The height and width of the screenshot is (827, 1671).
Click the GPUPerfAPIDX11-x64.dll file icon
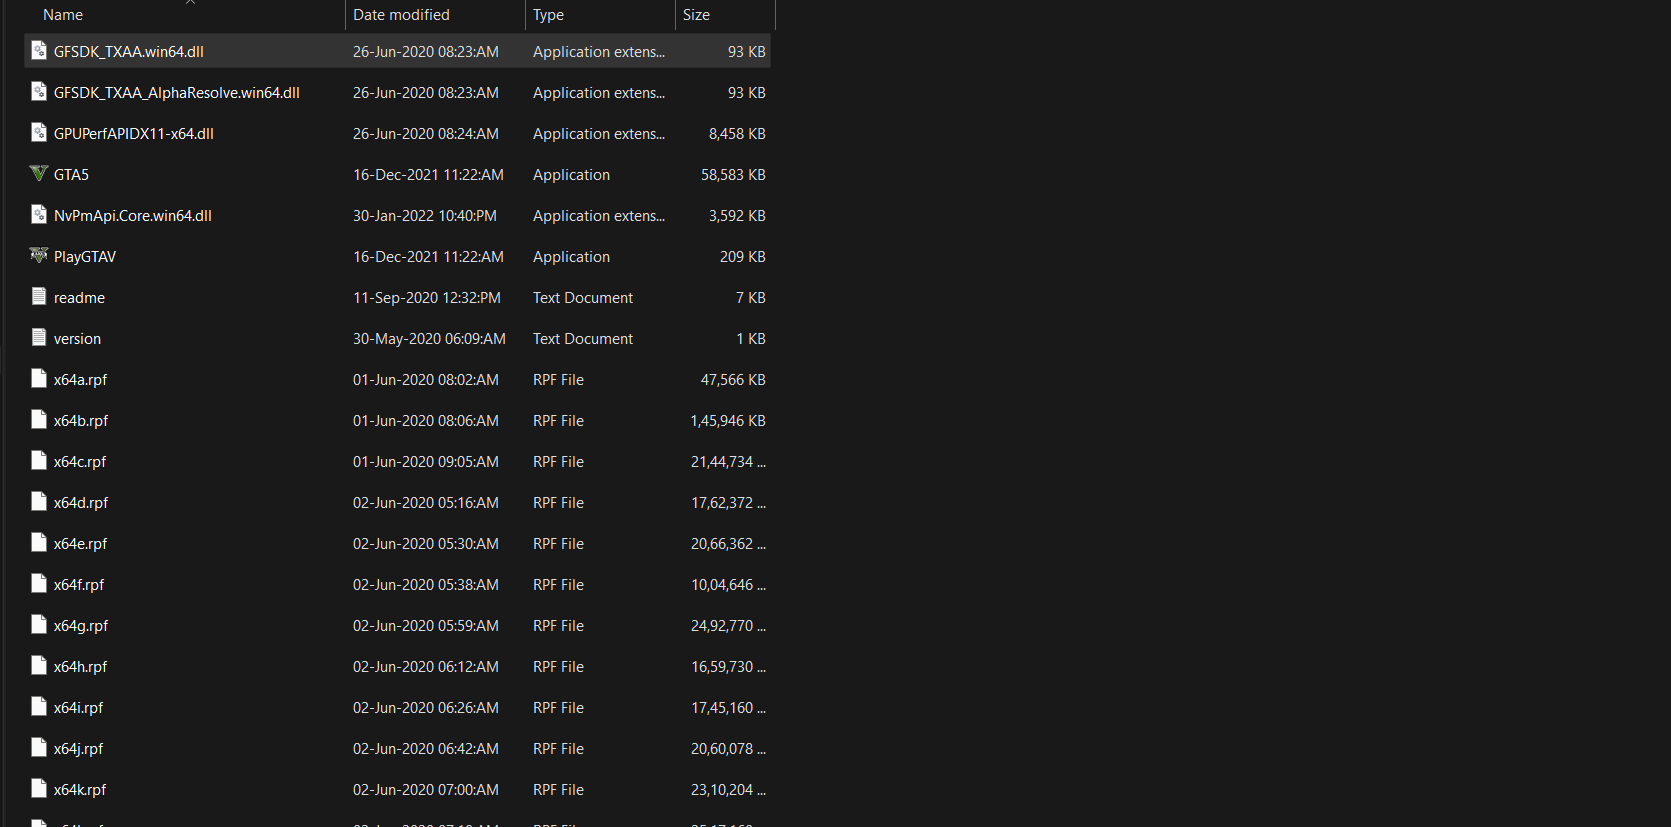click(39, 132)
